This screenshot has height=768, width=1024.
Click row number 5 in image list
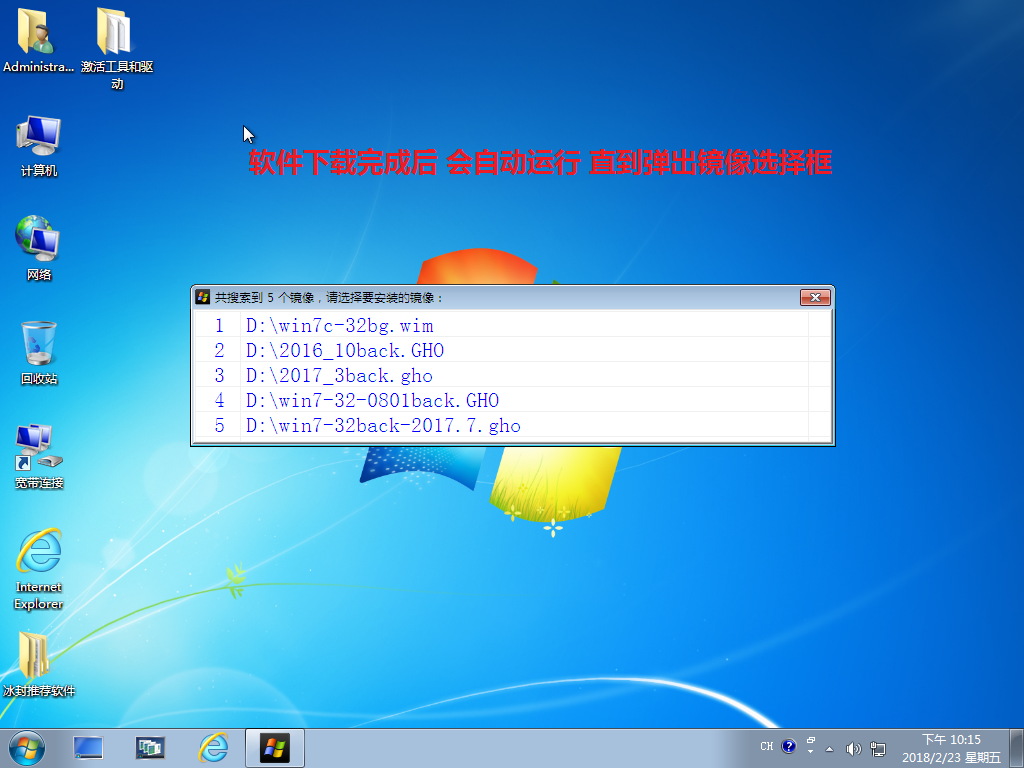click(219, 426)
